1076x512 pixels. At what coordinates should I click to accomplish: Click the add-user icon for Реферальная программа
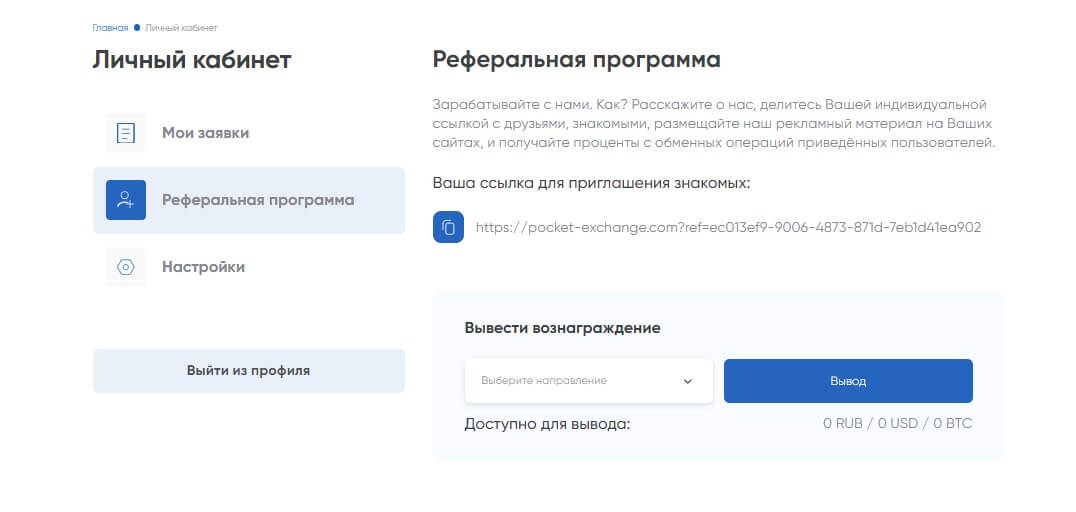pos(126,200)
